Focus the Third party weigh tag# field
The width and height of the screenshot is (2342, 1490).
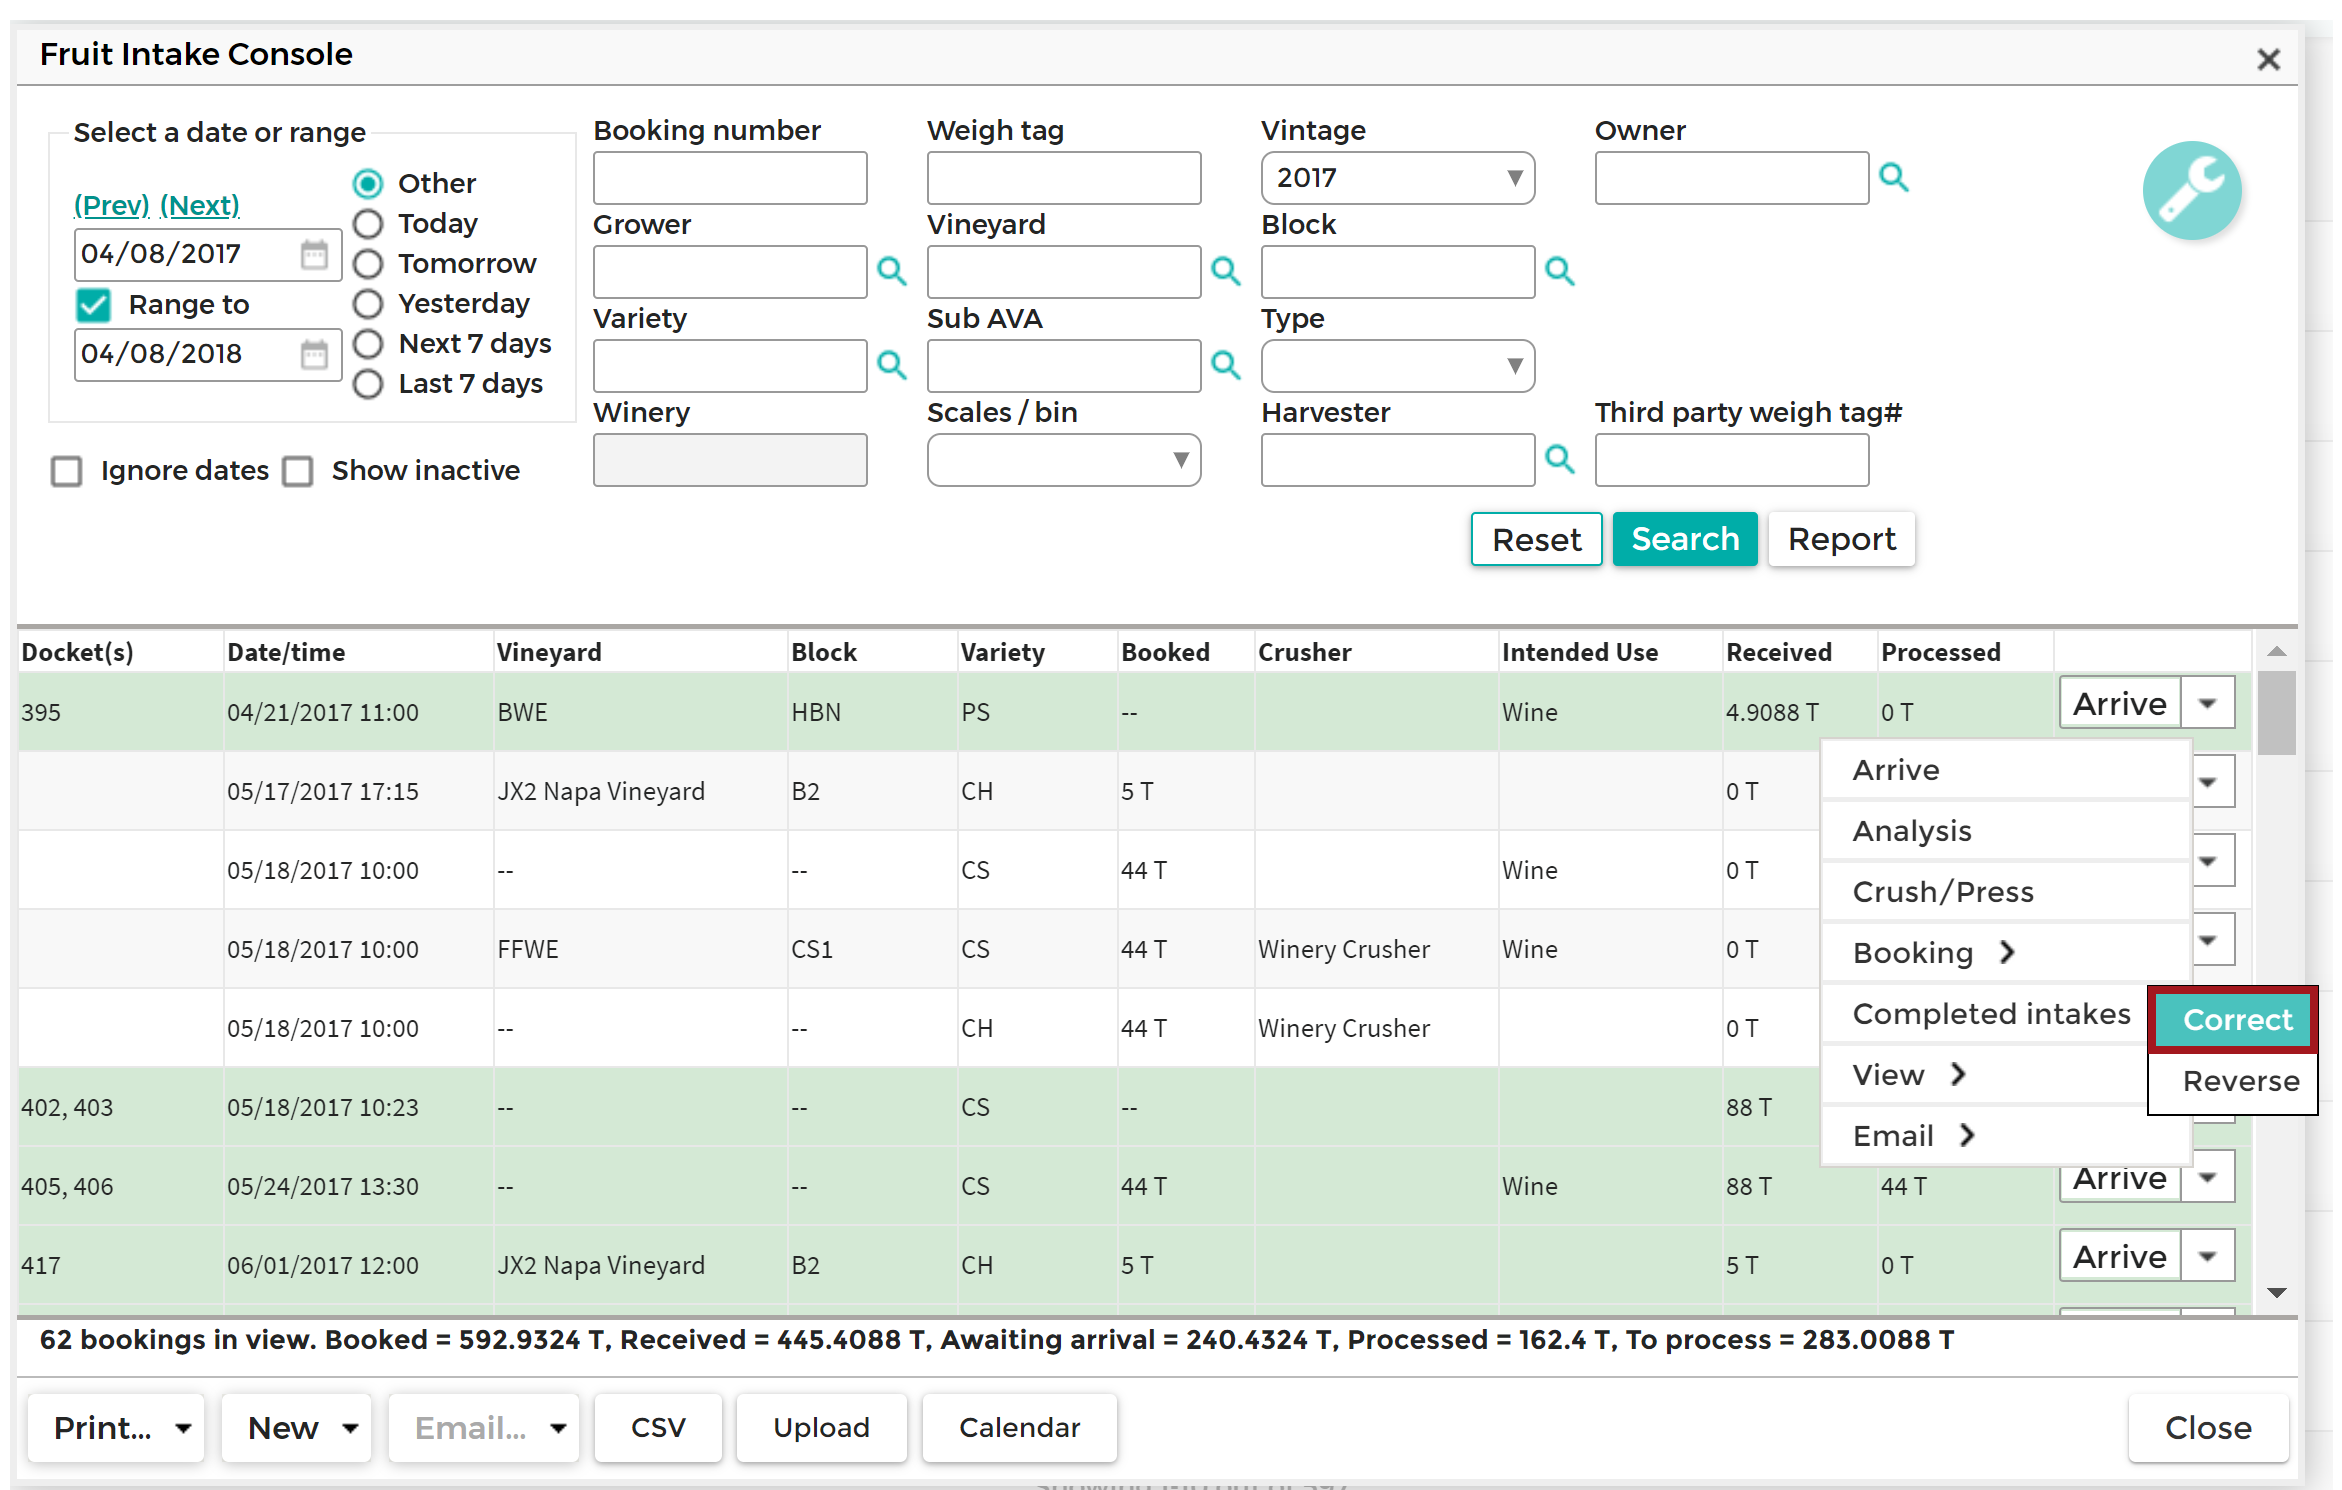[1732, 460]
